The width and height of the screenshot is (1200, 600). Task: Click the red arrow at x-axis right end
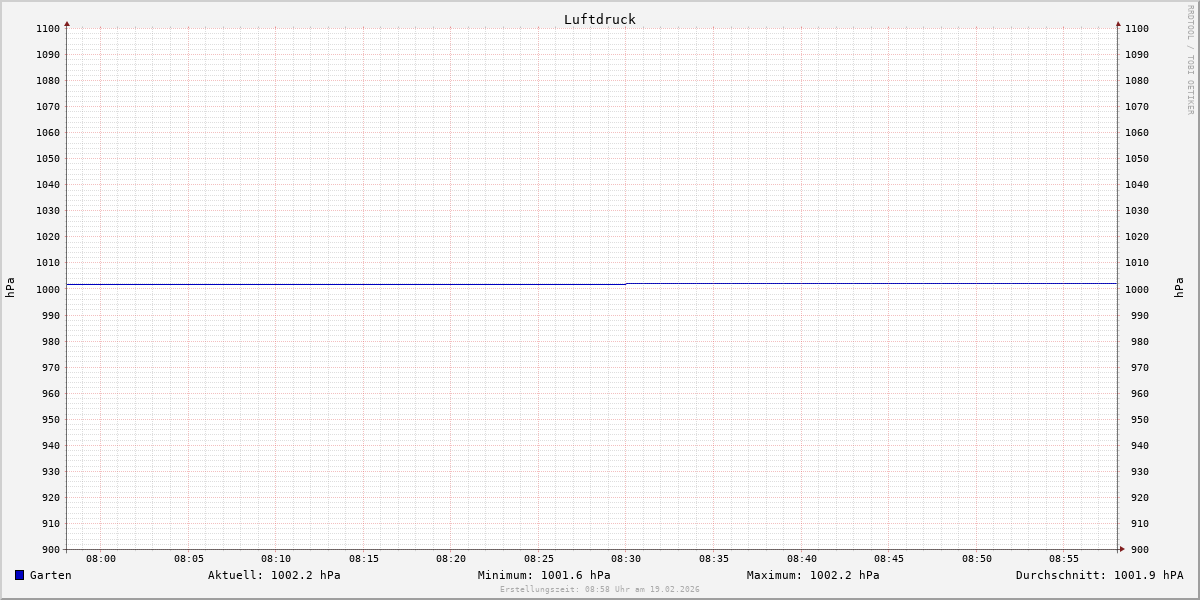[1122, 548]
